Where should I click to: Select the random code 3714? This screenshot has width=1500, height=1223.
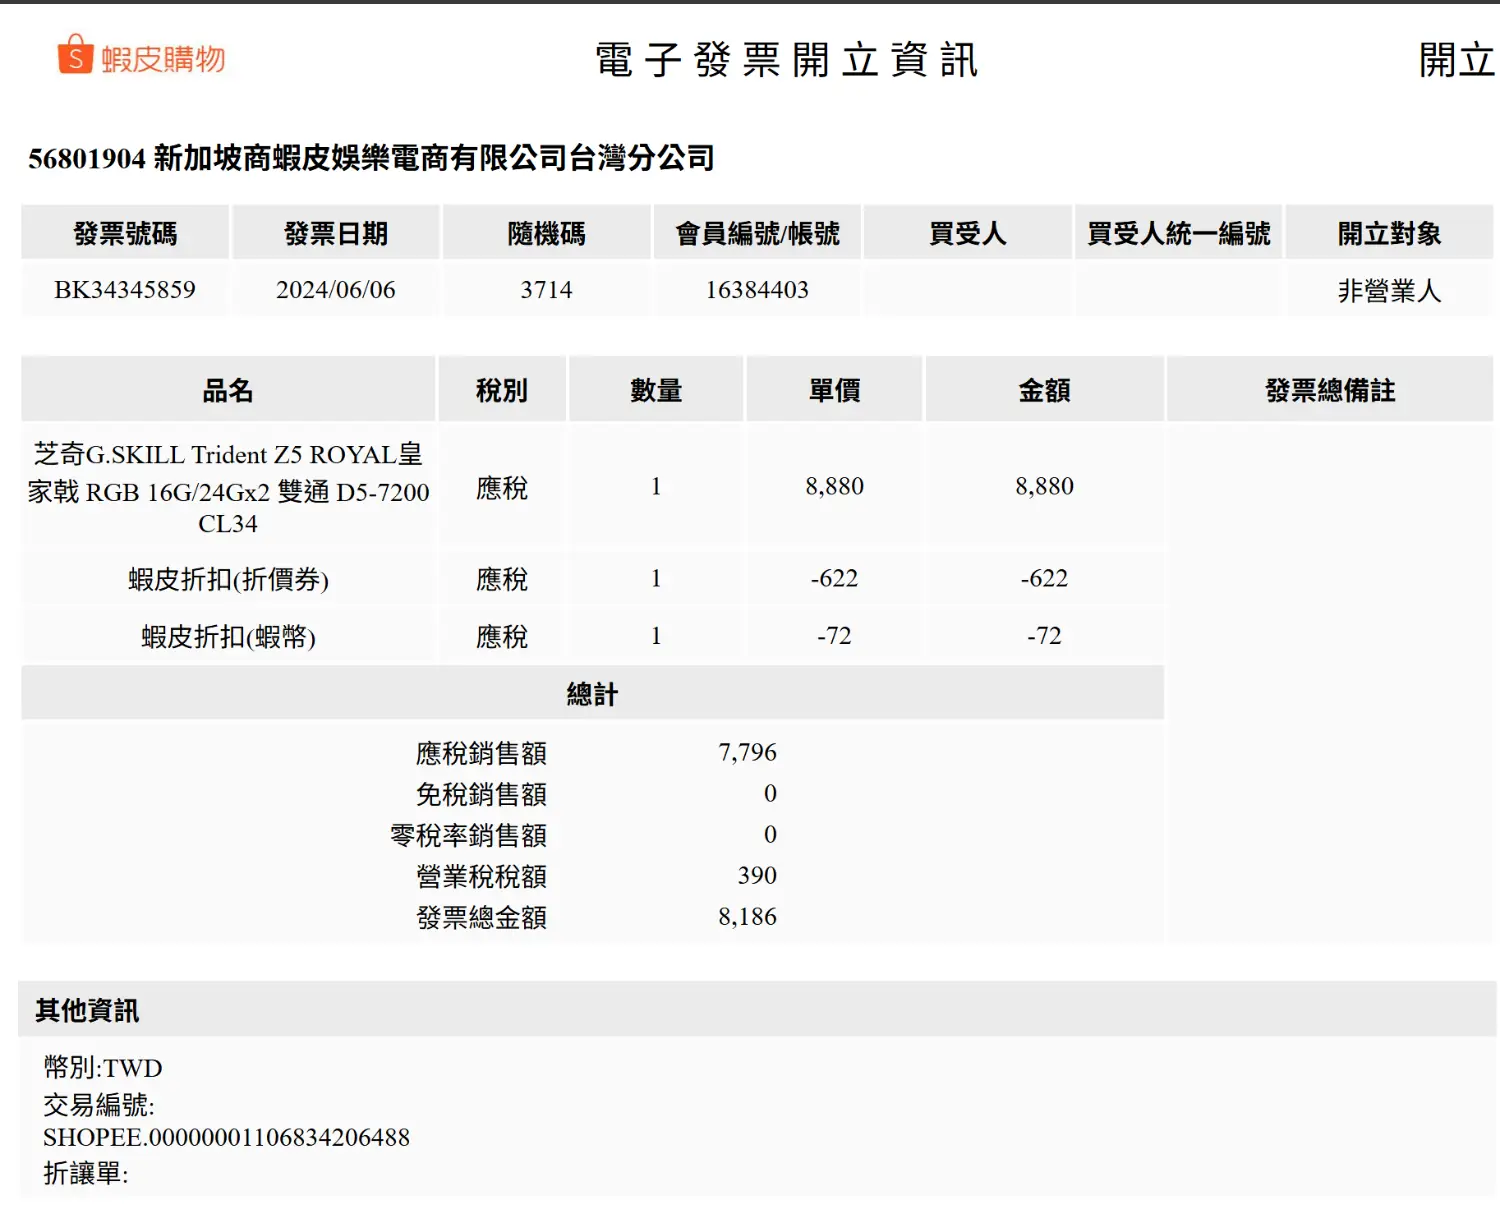pyautogui.click(x=546, y=290)
